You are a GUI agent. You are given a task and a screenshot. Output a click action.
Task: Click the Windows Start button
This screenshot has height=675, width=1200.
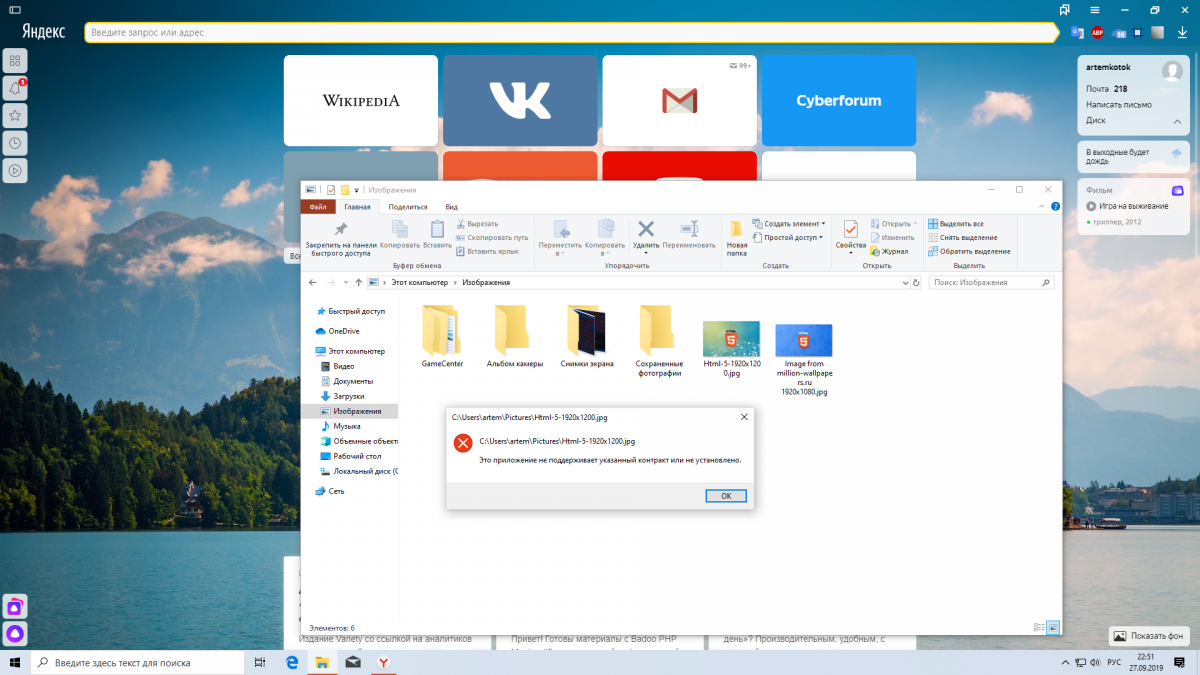click(15, 662)
